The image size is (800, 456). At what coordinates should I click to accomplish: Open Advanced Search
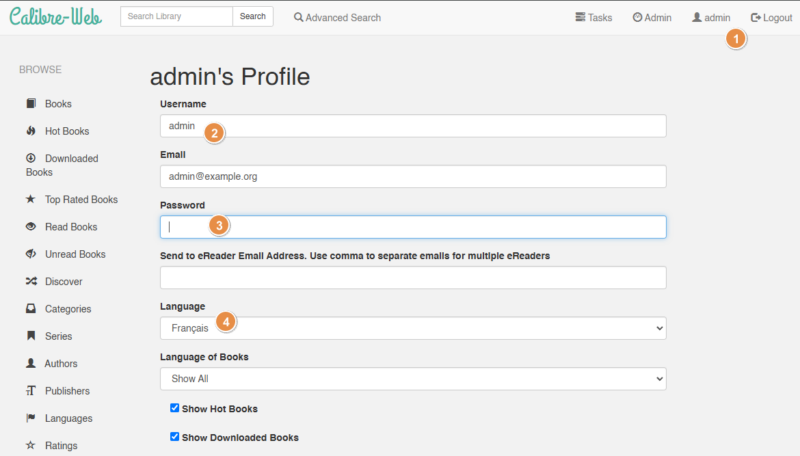coord(337,17)
